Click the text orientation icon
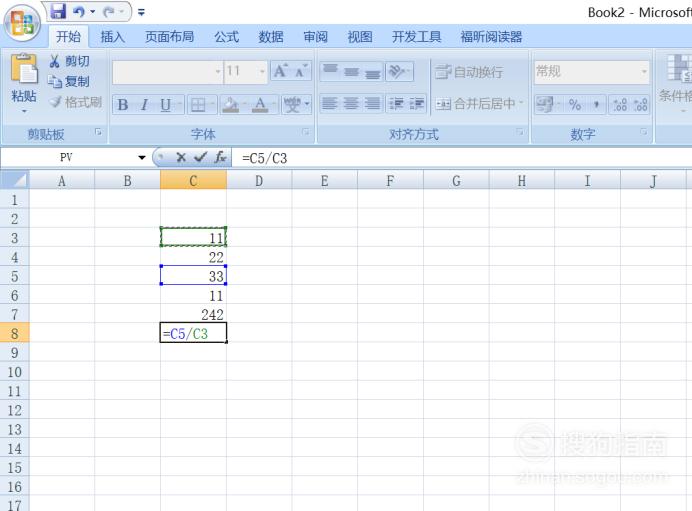The height and width of the screenshot is (511, 692). coord(397,71)
